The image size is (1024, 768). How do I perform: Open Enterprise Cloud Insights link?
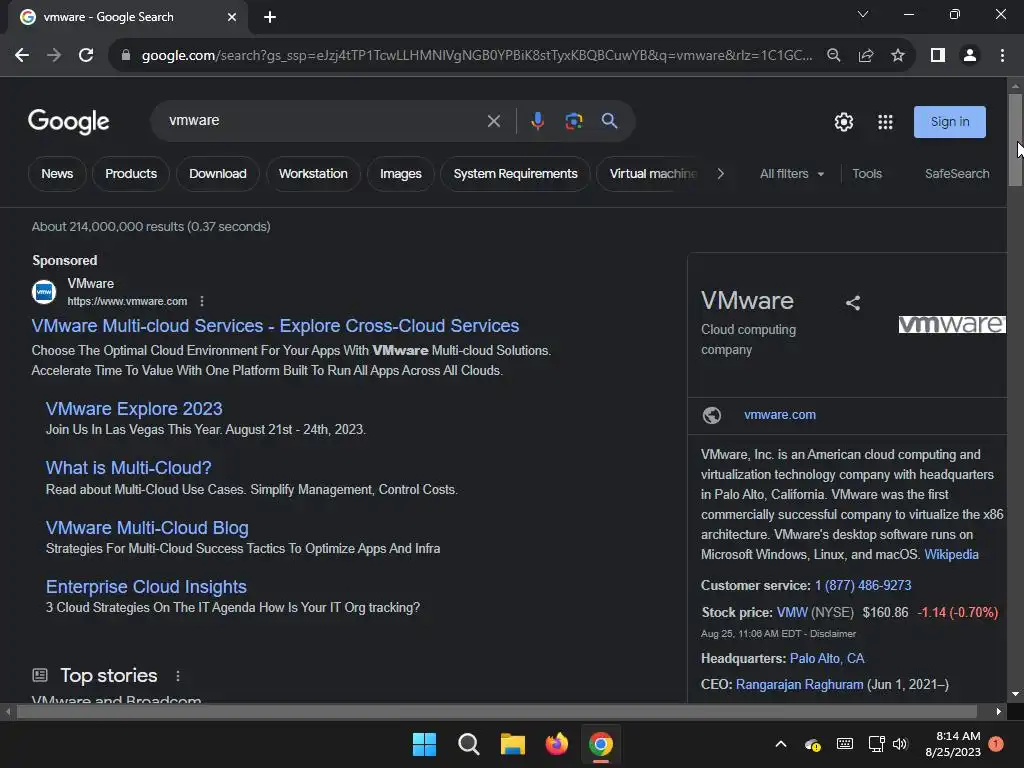tap(146, 587)
